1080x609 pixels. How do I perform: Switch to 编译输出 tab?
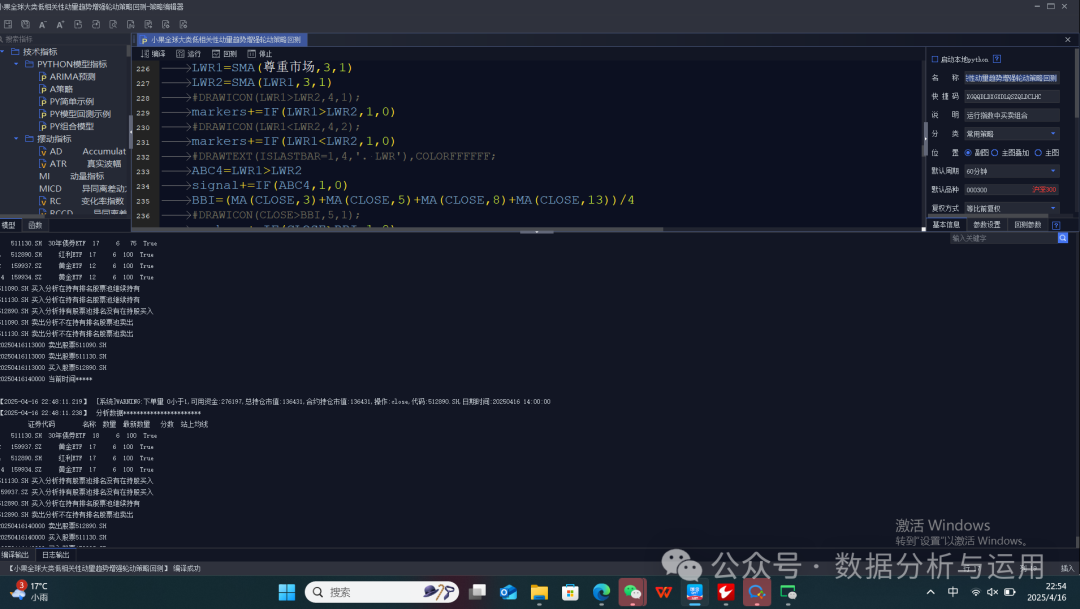click(x=16, y=555)
